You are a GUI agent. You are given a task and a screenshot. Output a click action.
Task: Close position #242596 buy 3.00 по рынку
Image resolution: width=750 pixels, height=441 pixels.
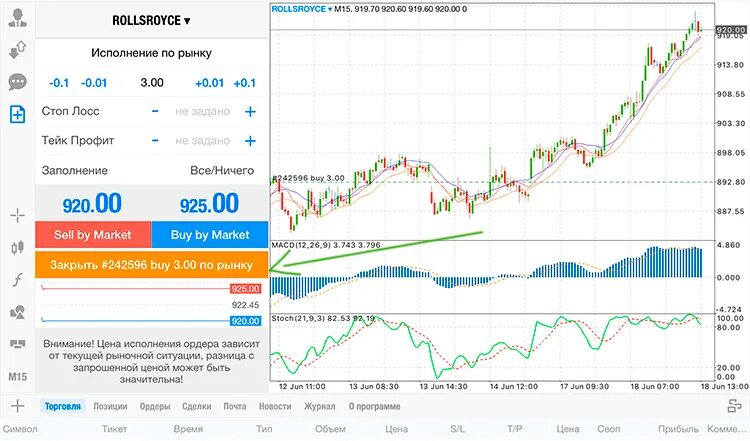point(152,265)
